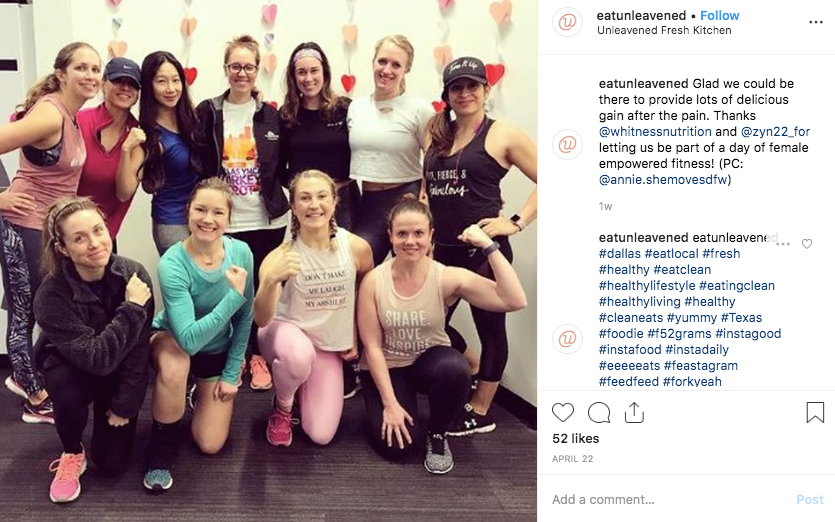Open the Unleavened Fresh Kitchen location
This screenshot has height=522, width=835.
coord(664,30)
